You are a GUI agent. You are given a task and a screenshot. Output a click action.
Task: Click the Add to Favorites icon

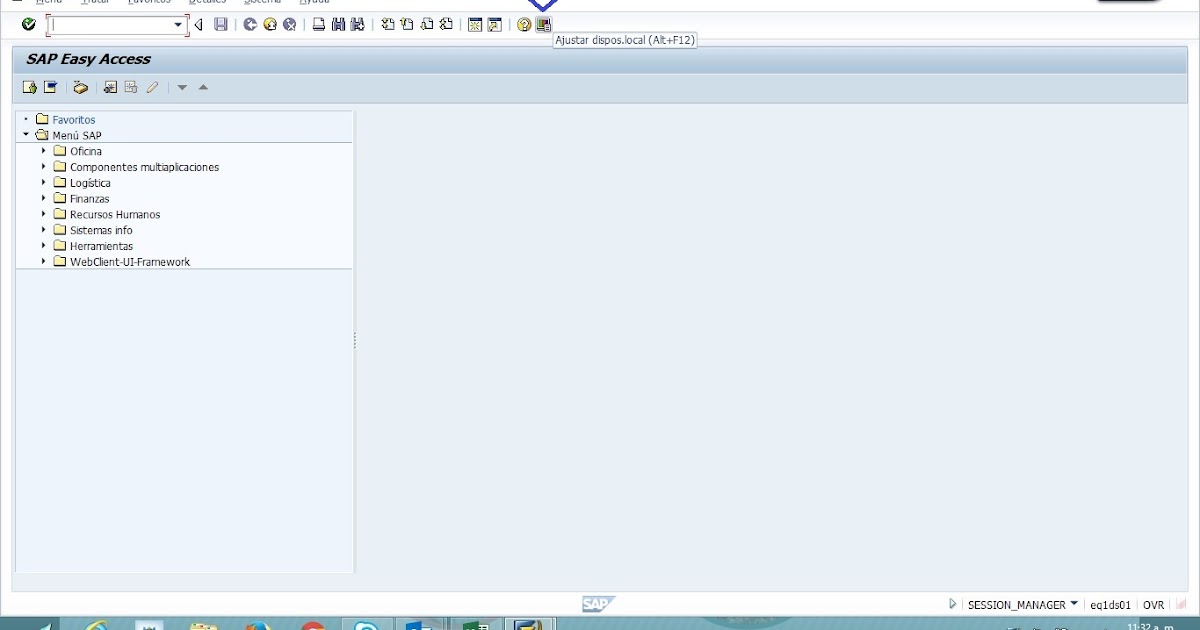tap(110, 87)
